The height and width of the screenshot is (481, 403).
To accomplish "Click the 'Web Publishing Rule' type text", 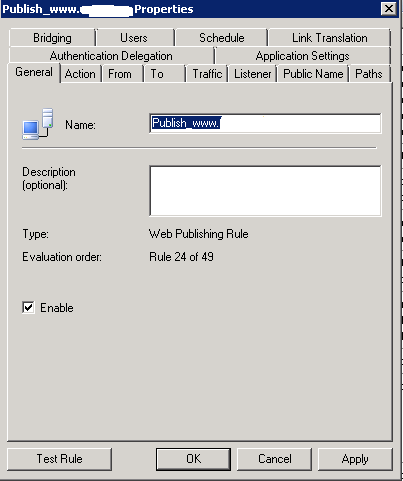I will (199, 234).
